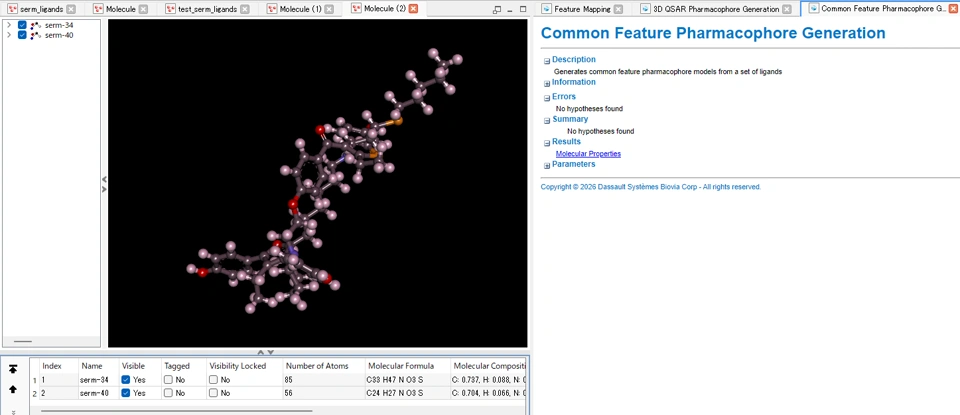The image size is (960, 415).
Task: Collapse the Summary section
Action: click(547, 121)
